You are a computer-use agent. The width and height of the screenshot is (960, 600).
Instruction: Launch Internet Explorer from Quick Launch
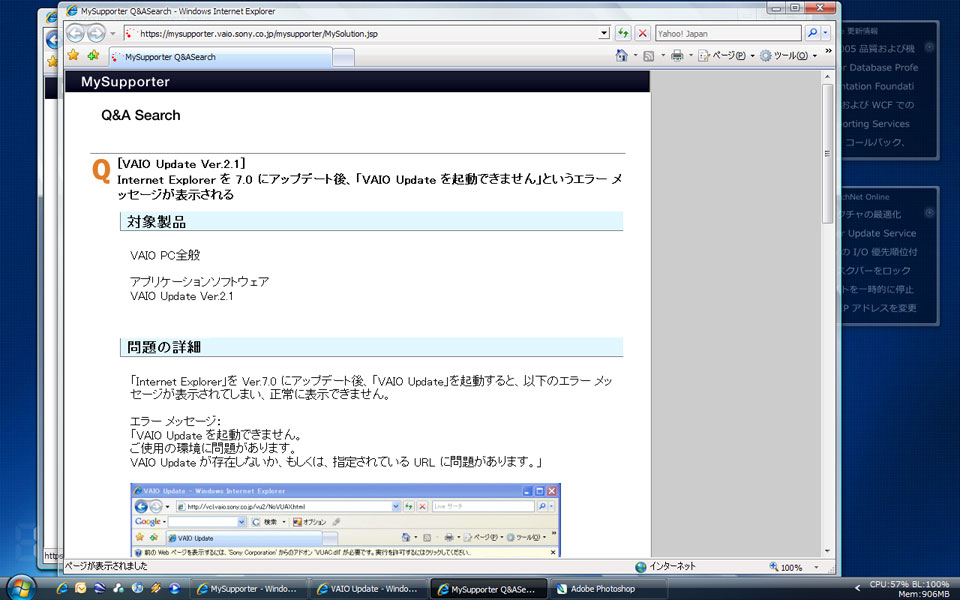[x=62, y=588]
